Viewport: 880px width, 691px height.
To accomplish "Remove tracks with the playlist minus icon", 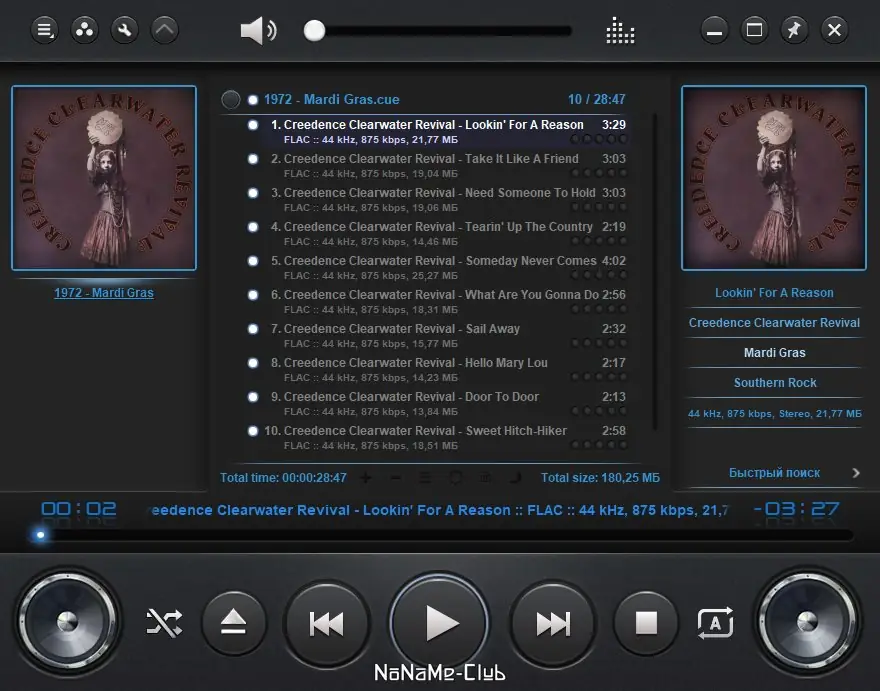I will (395, 478).
